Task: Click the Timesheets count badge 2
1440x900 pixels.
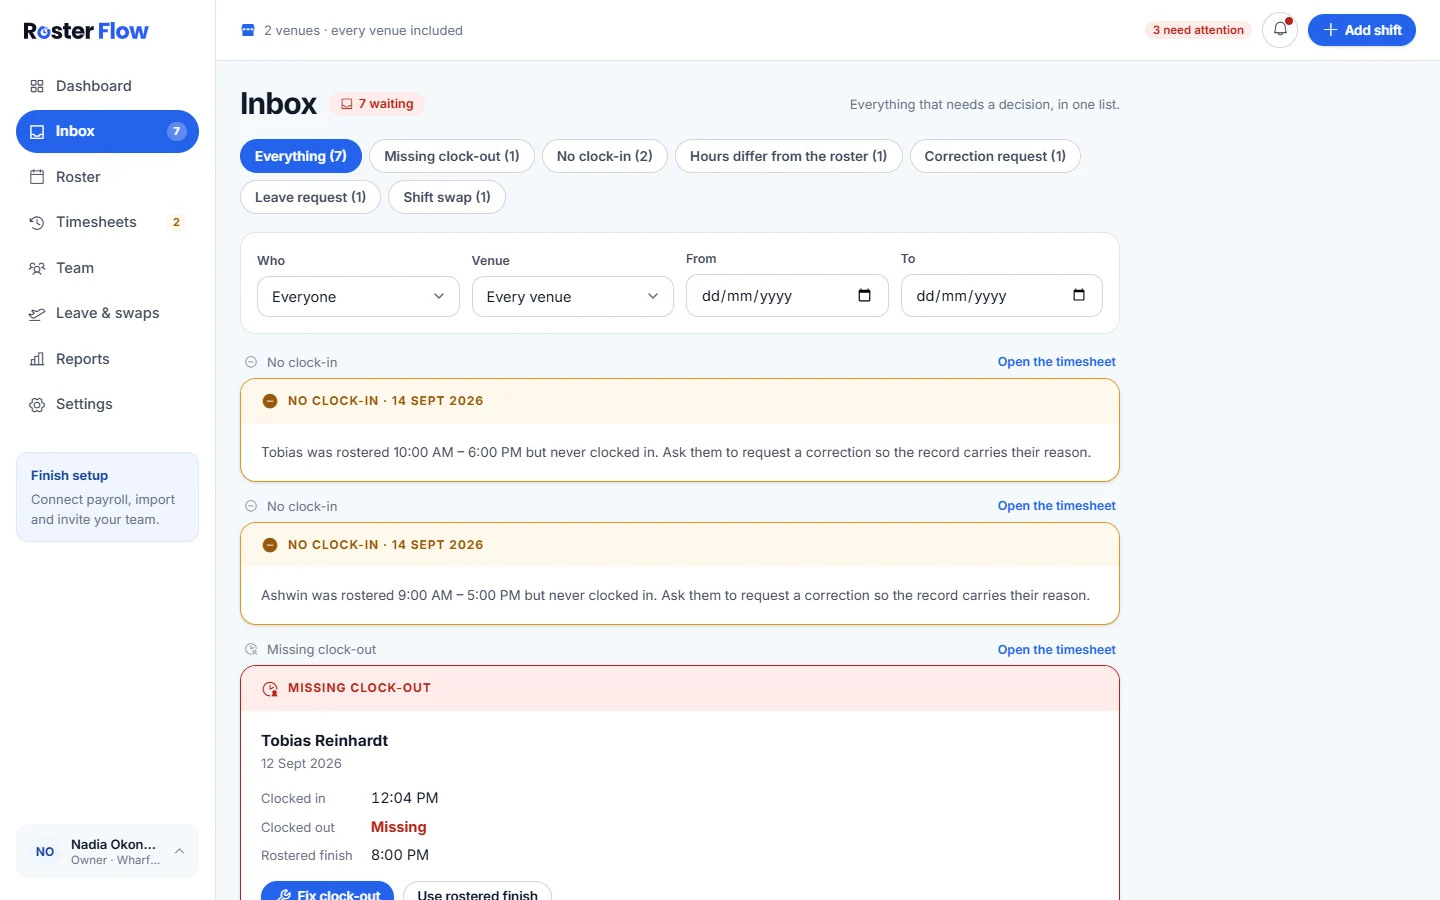Action: click(x=176, y=222)
